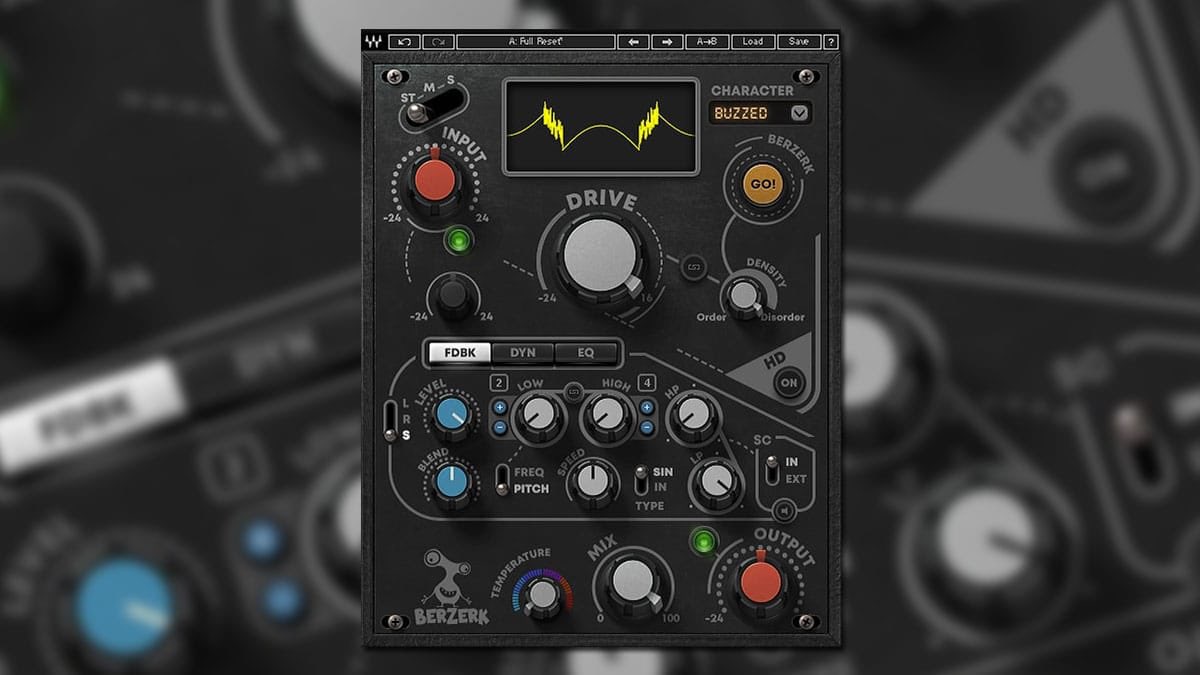Click the High frequency knob
The height and width of the screenshot is (675, 1200).
tap(607, 416)
